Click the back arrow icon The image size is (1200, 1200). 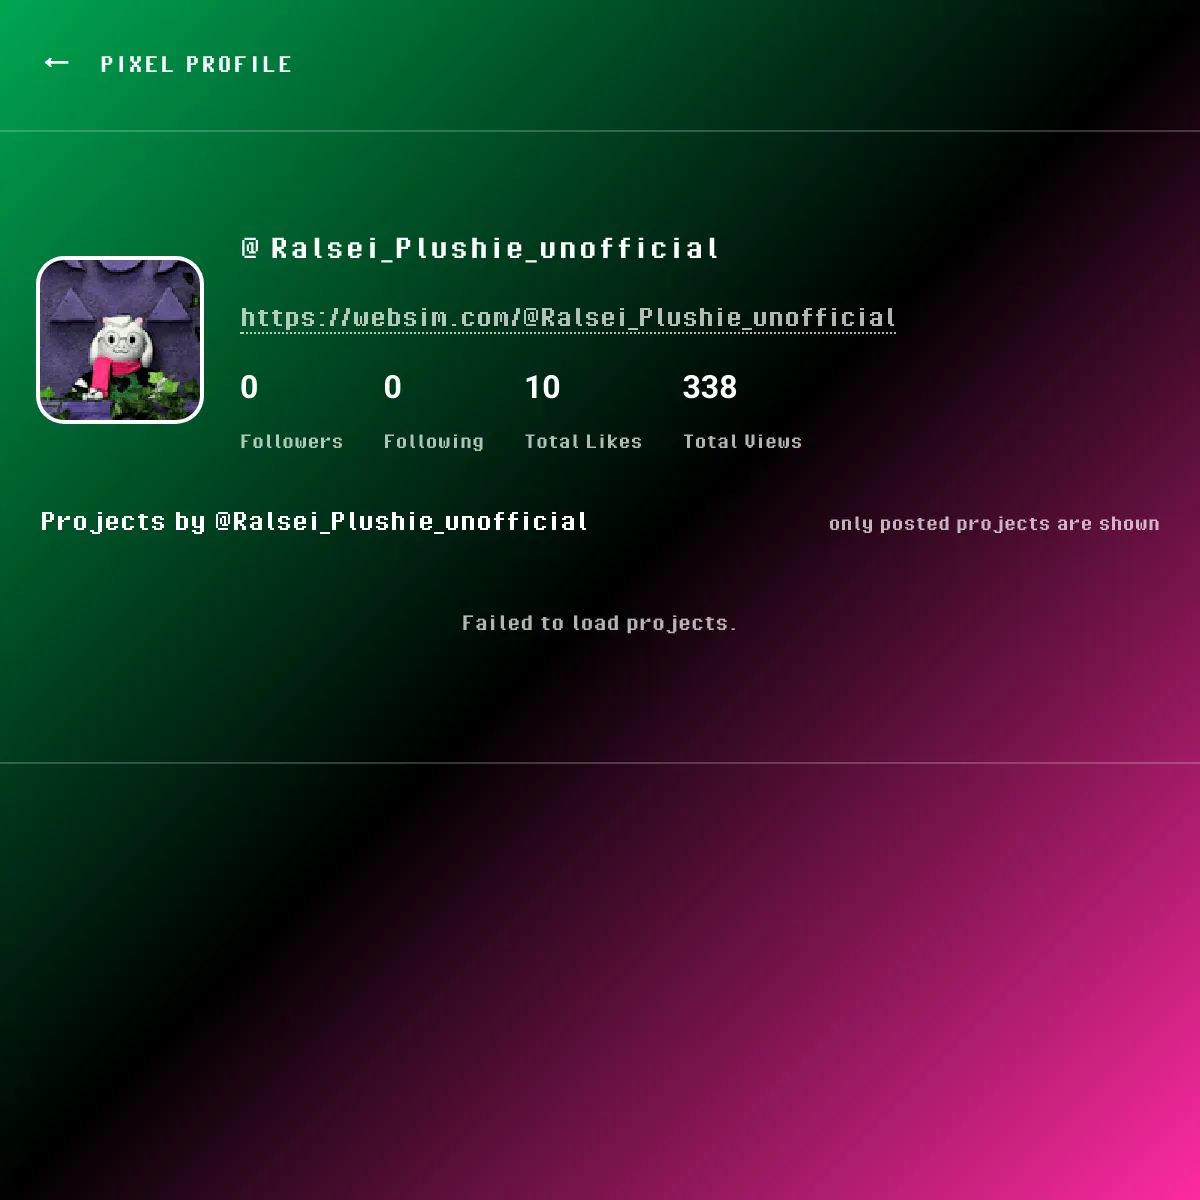[57, 63]
